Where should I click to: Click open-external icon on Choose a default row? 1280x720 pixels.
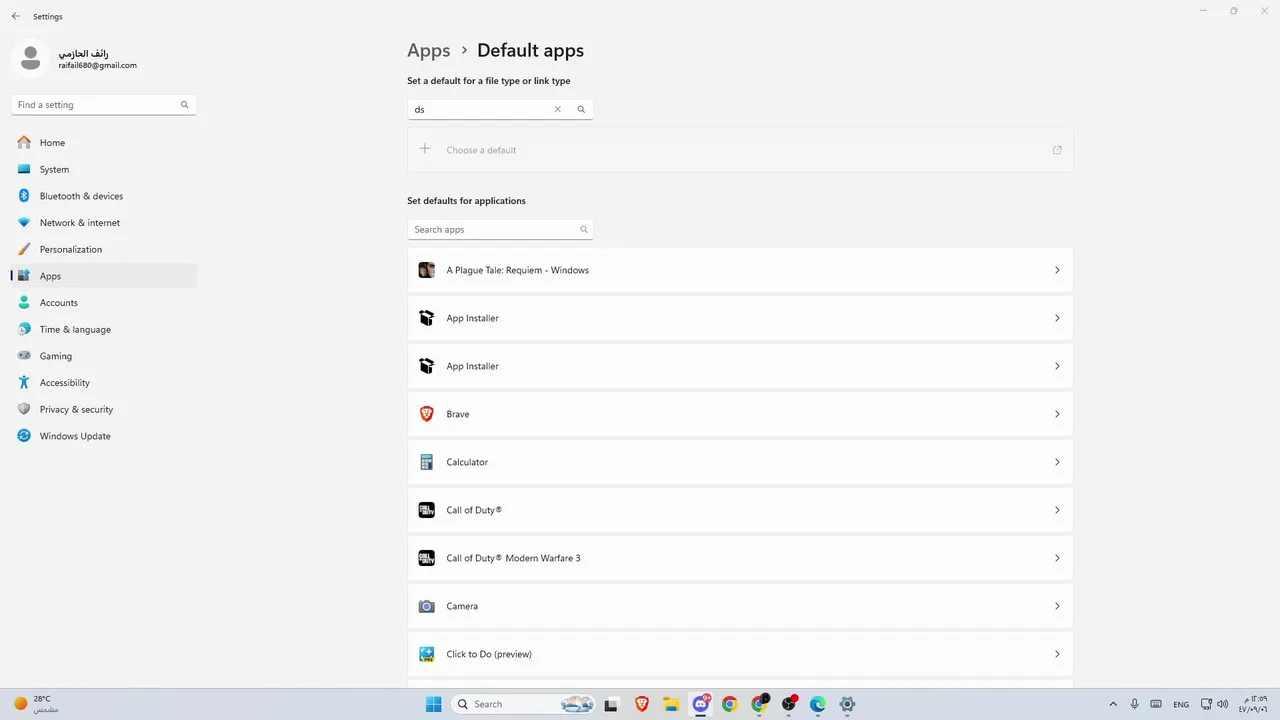click(1057, 150)
